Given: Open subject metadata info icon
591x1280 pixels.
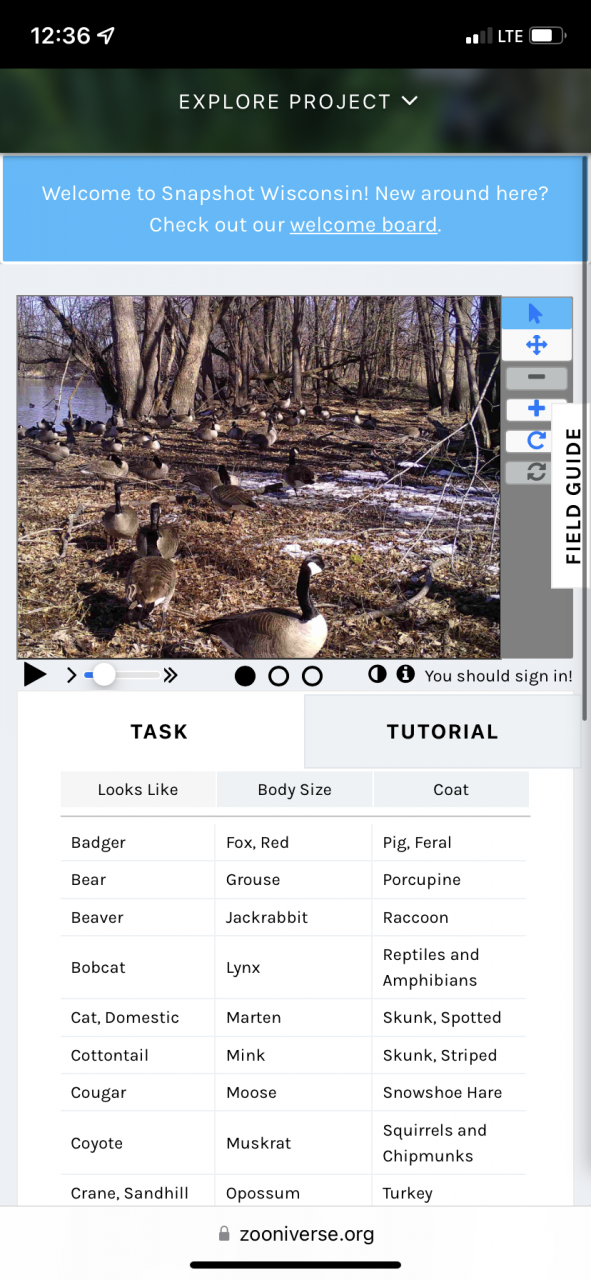Looking at the screenshot, I should 405,675.
